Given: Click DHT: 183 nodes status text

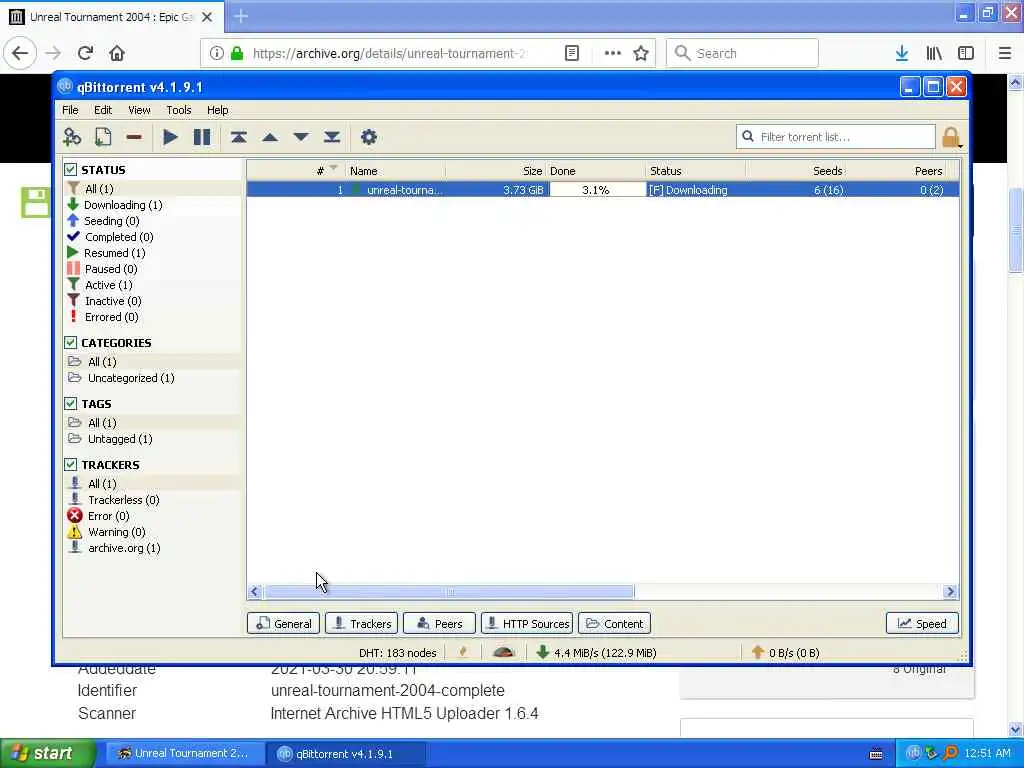Looking at the screenshot, I should [x=397, y=652].
